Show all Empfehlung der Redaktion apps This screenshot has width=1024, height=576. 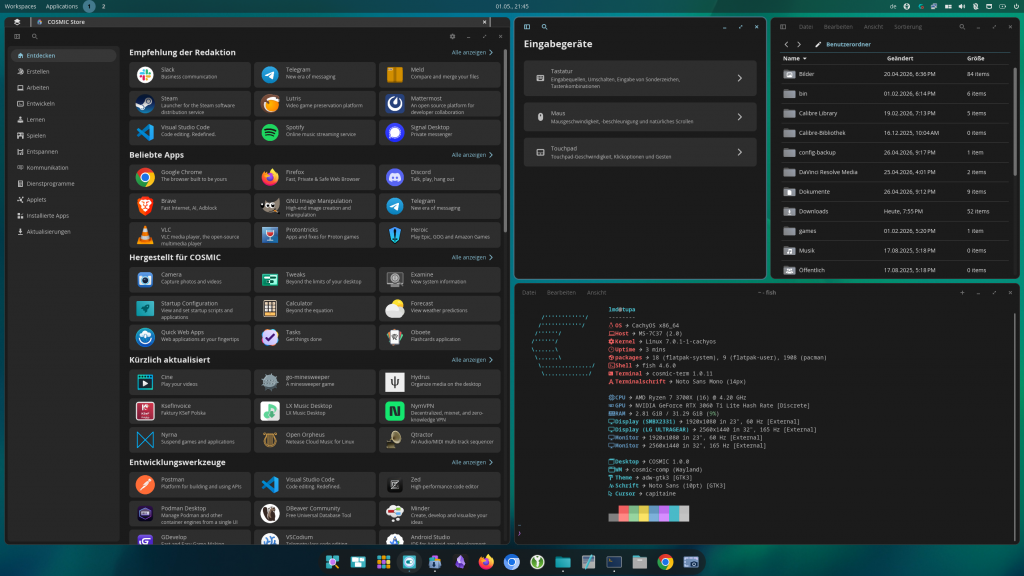coord(472,52)
